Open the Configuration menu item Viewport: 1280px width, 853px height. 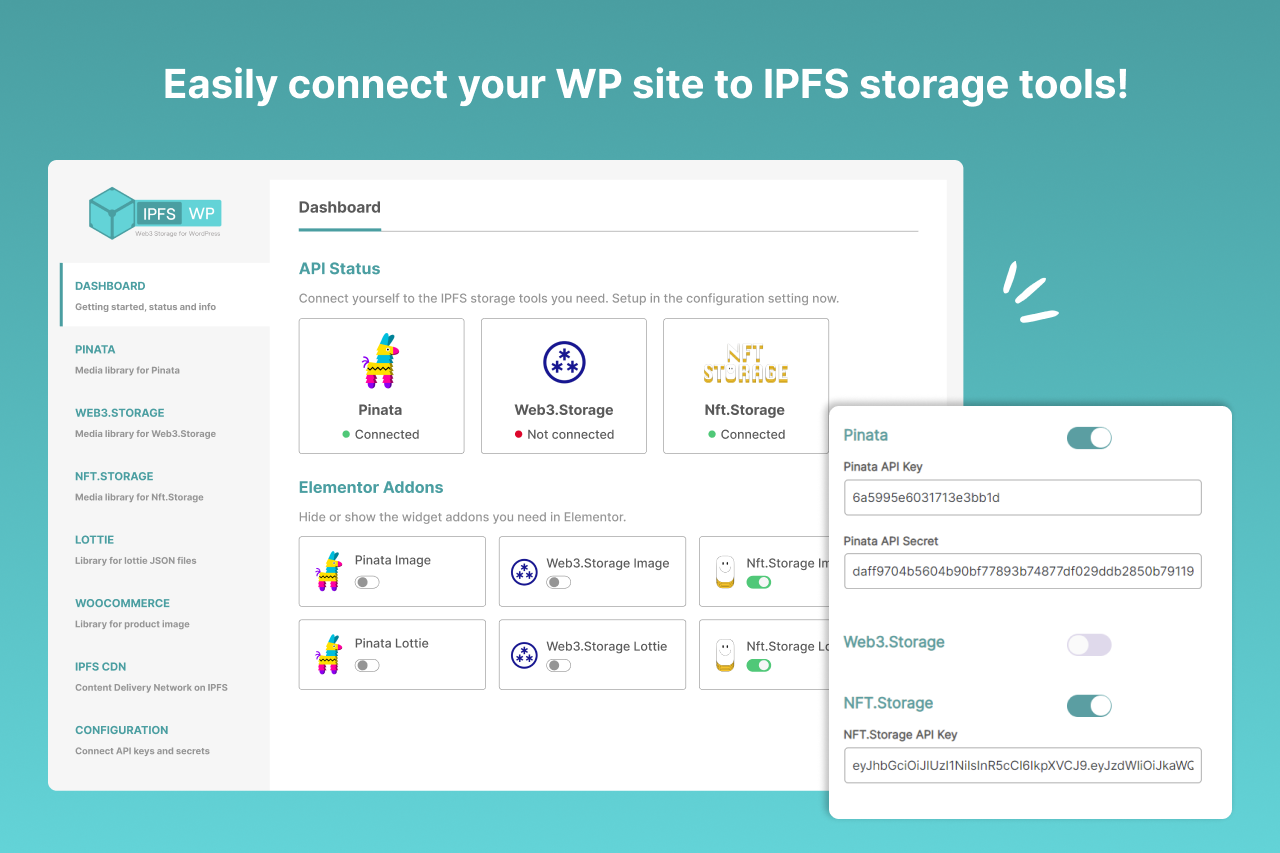tap(165, 740)
